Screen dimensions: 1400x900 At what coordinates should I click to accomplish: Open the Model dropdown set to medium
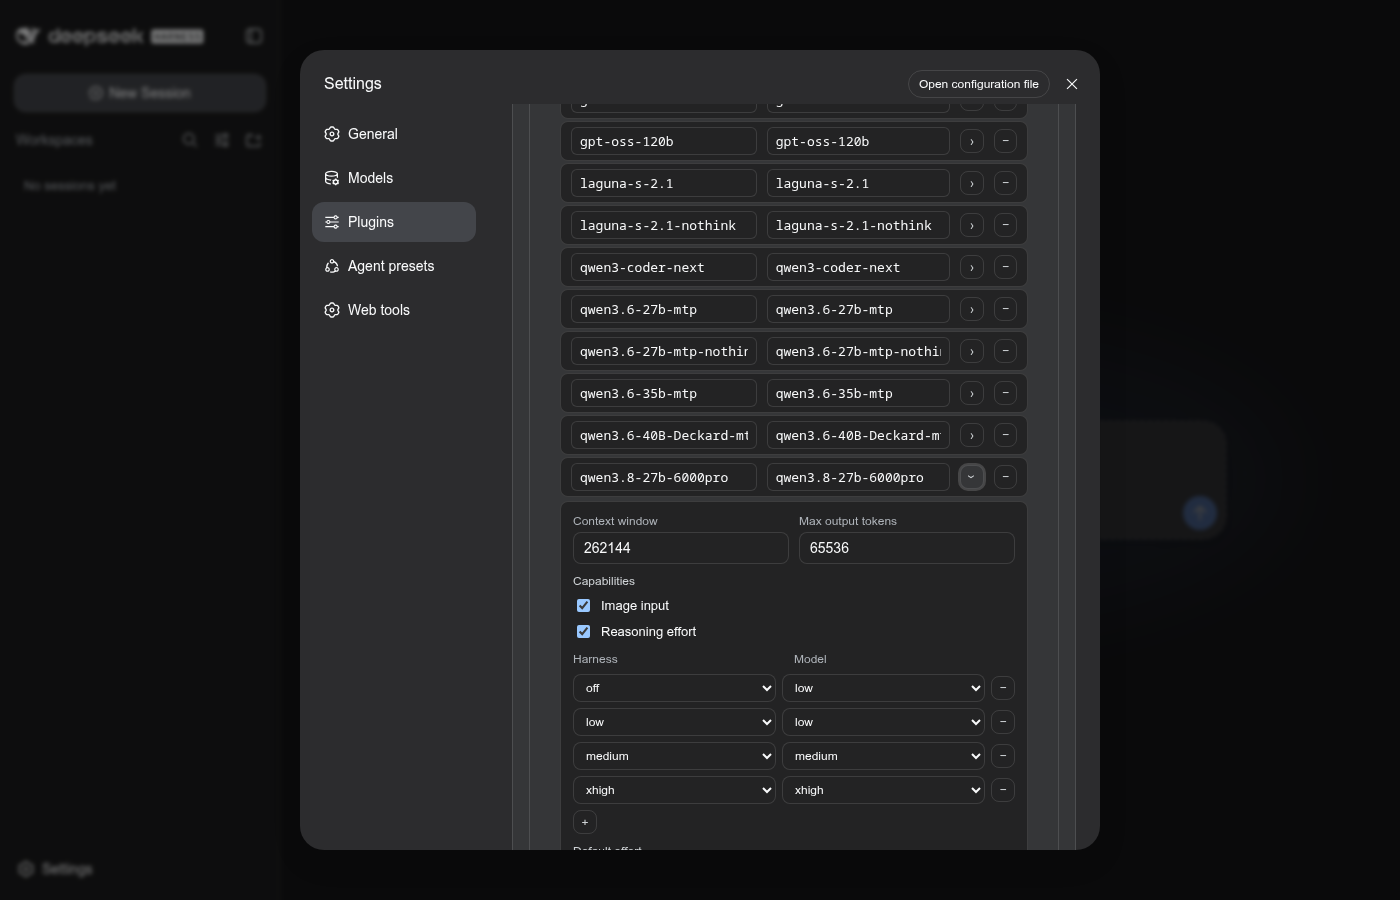coord(883,756)
